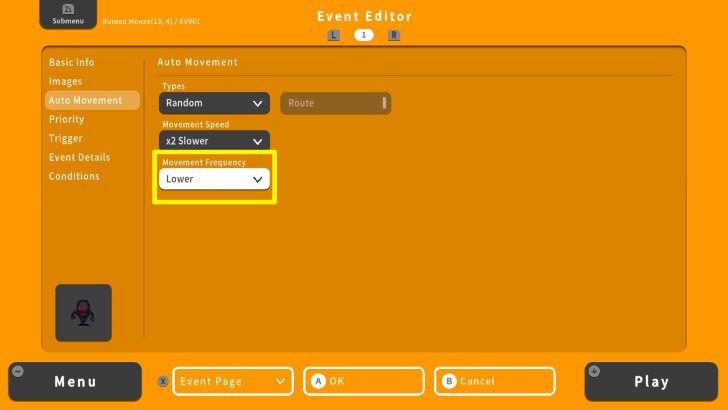728x410 pixels.
Task: Click the minus icon on Menu button
Action: [18, 371]
